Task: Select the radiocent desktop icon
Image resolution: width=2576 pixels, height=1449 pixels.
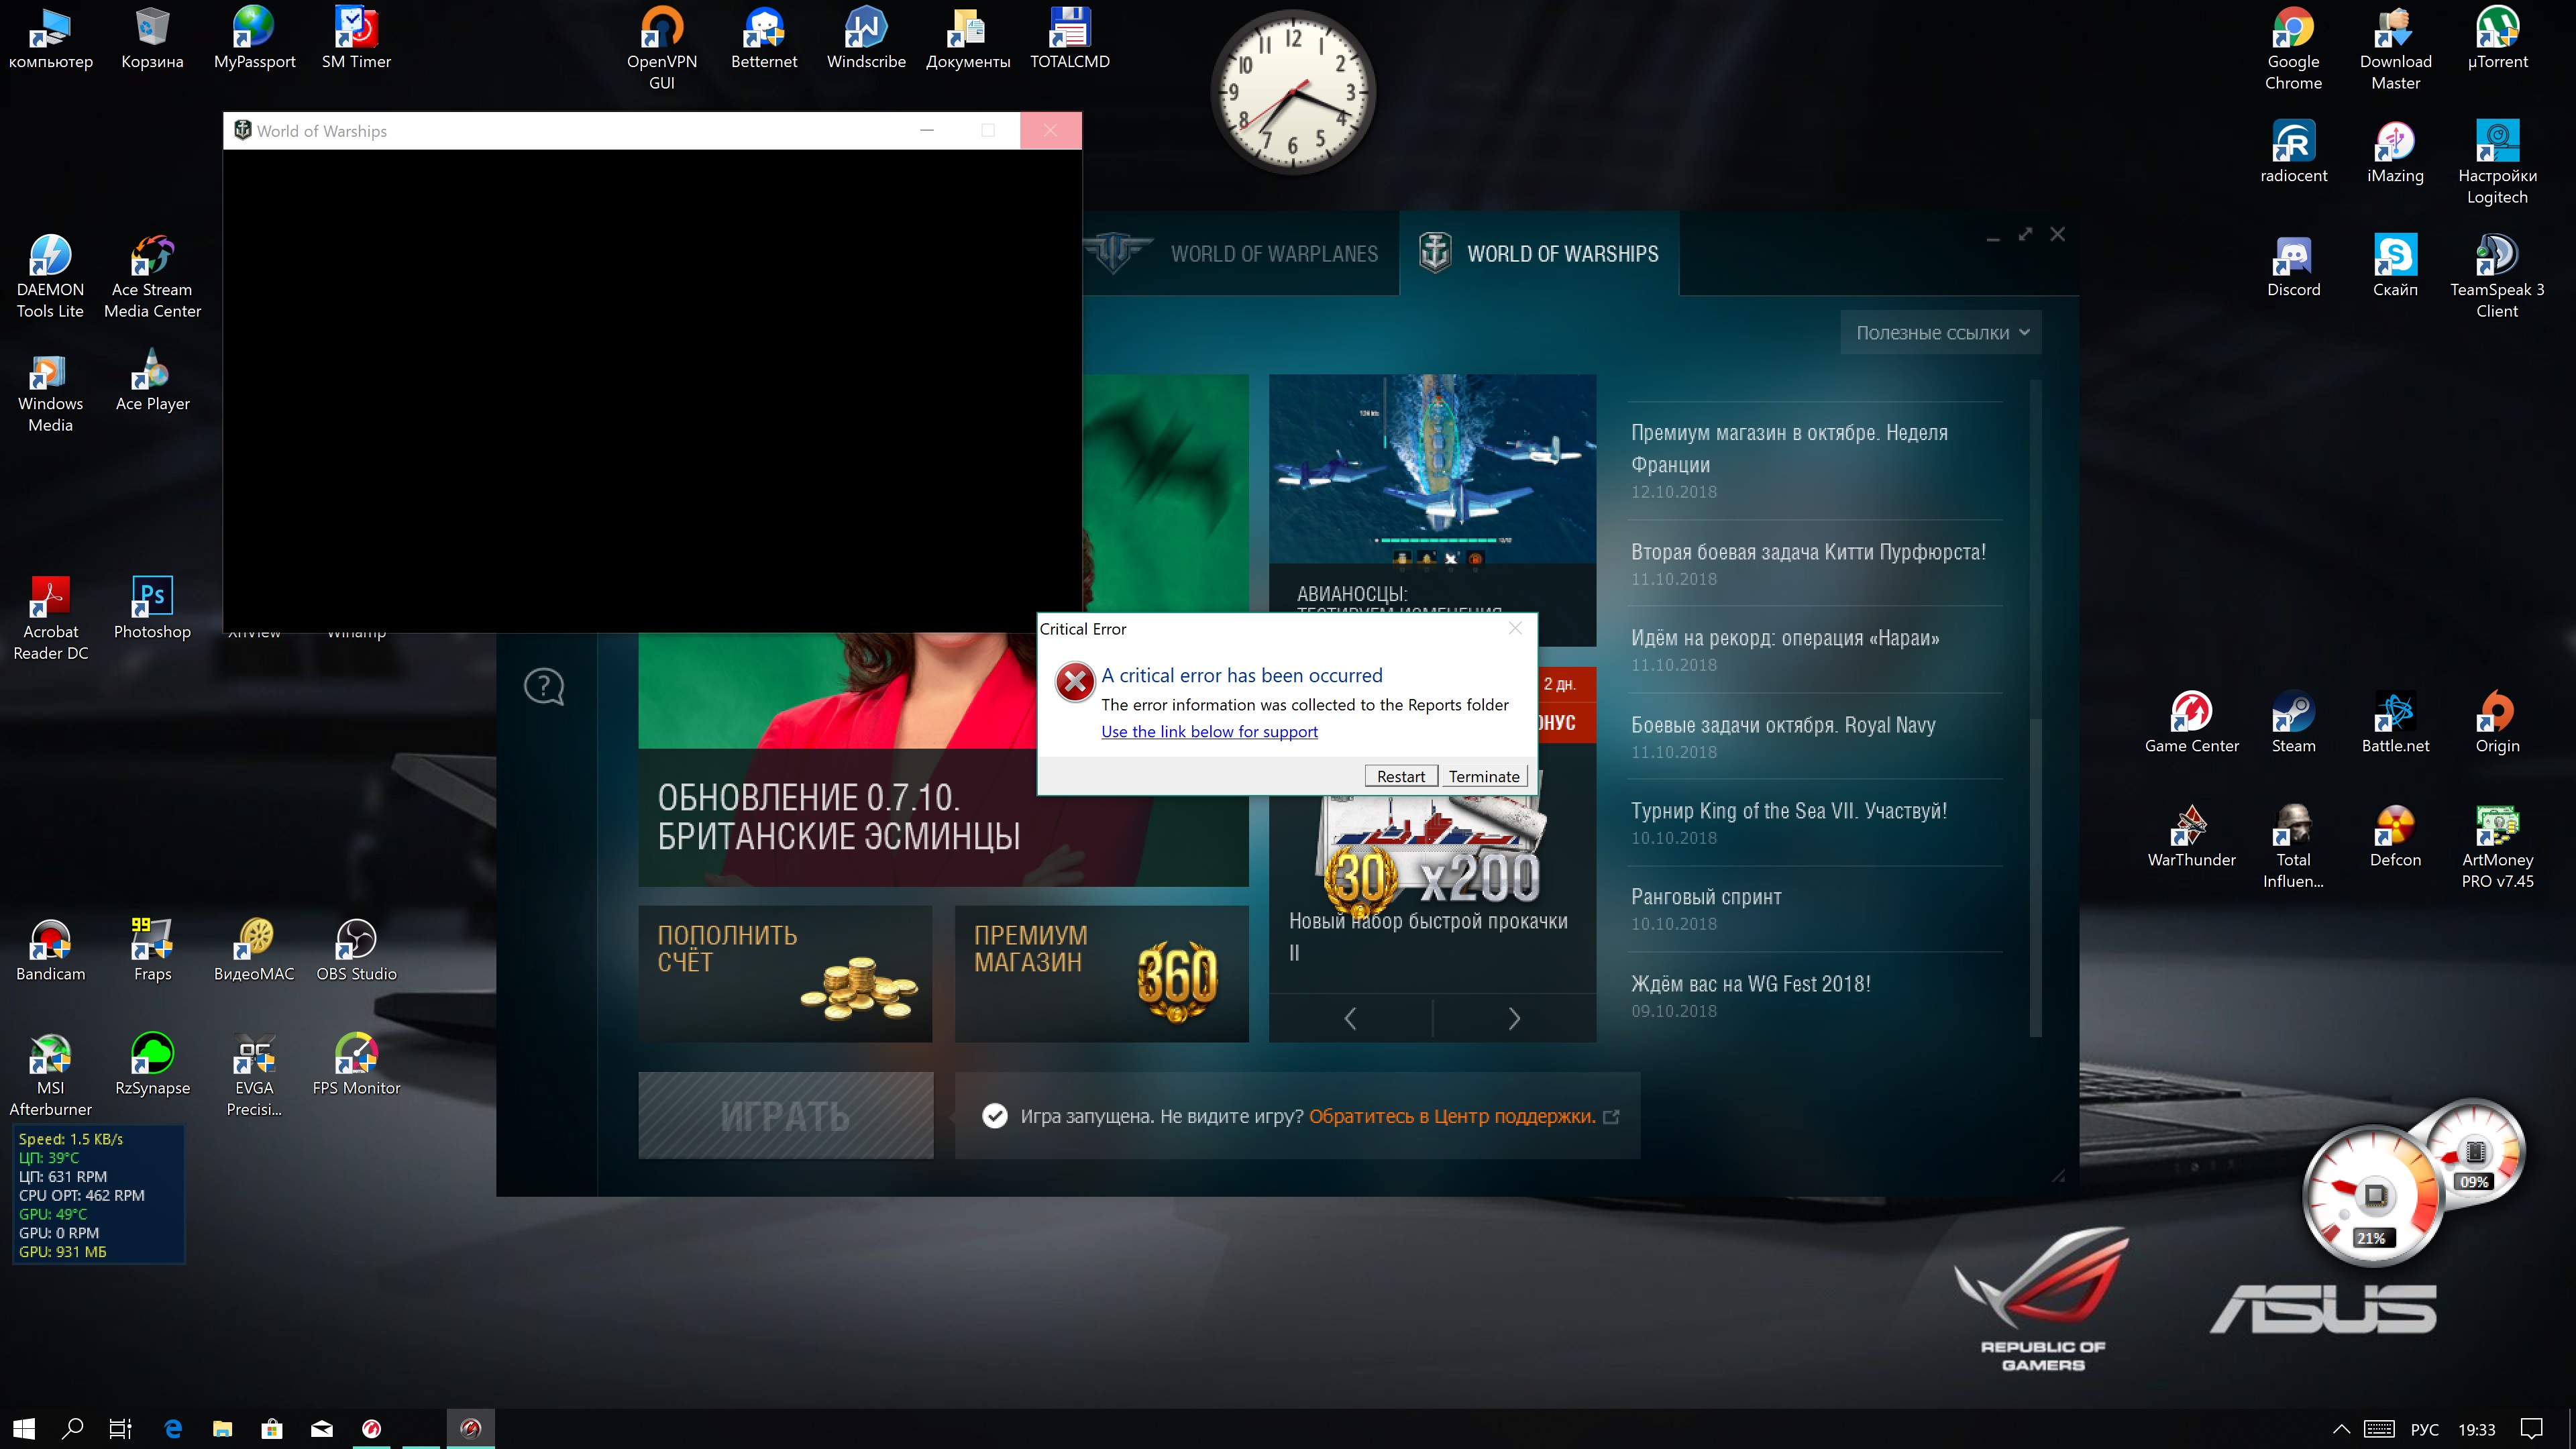Action: pyautogui.click(x=2293, y=153)
